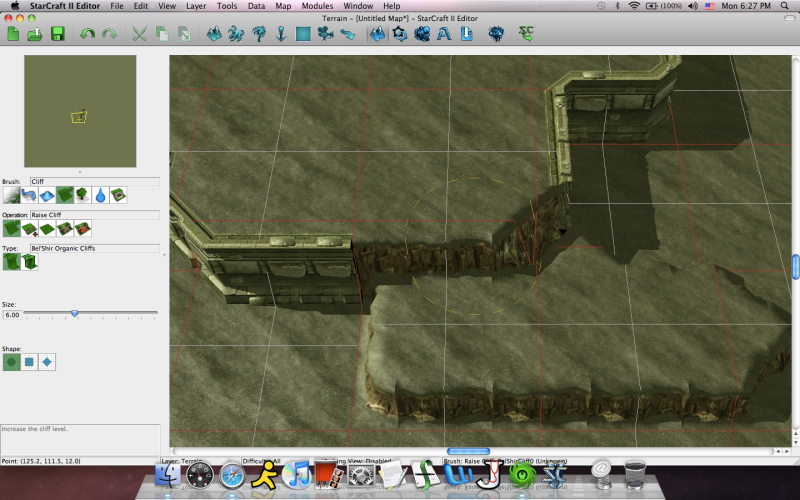Open Finder from the Dock
Screen dimensions: 800x500
(x=167, y=475)
